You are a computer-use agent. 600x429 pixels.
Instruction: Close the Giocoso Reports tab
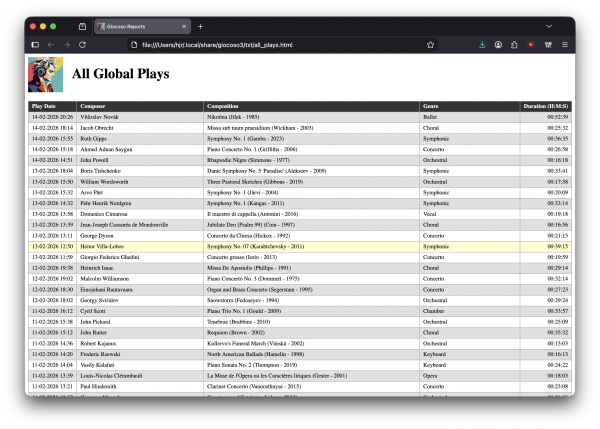coord(181,26)
